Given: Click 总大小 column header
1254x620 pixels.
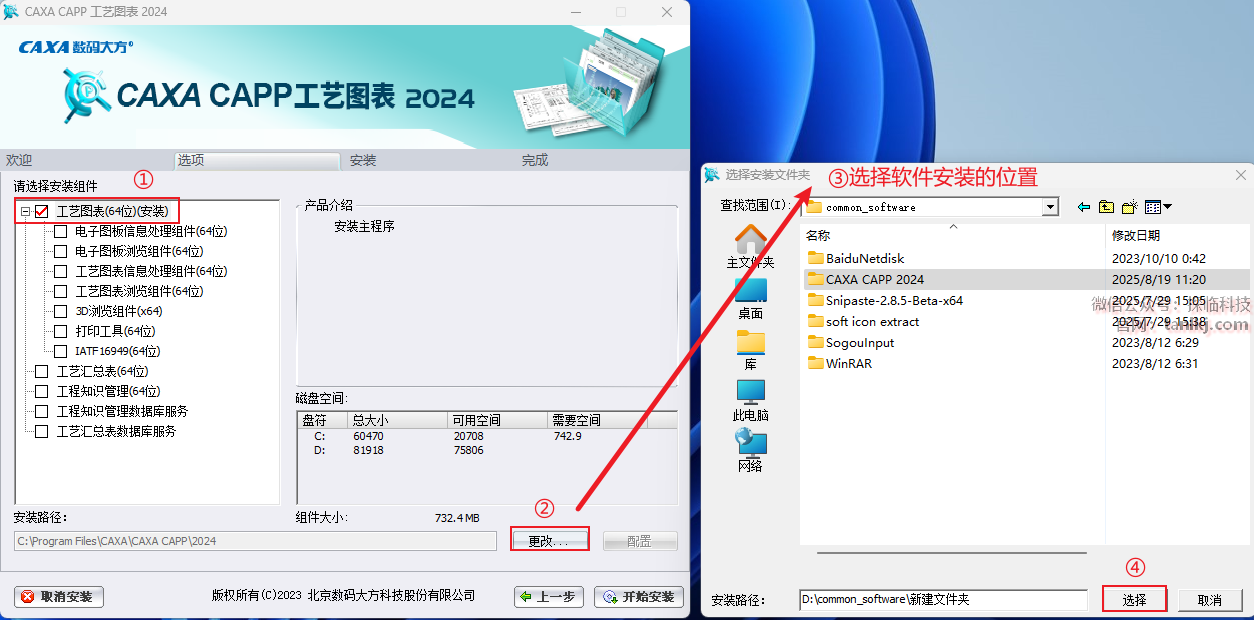Looking at the screenshot, I should (396, 420).
